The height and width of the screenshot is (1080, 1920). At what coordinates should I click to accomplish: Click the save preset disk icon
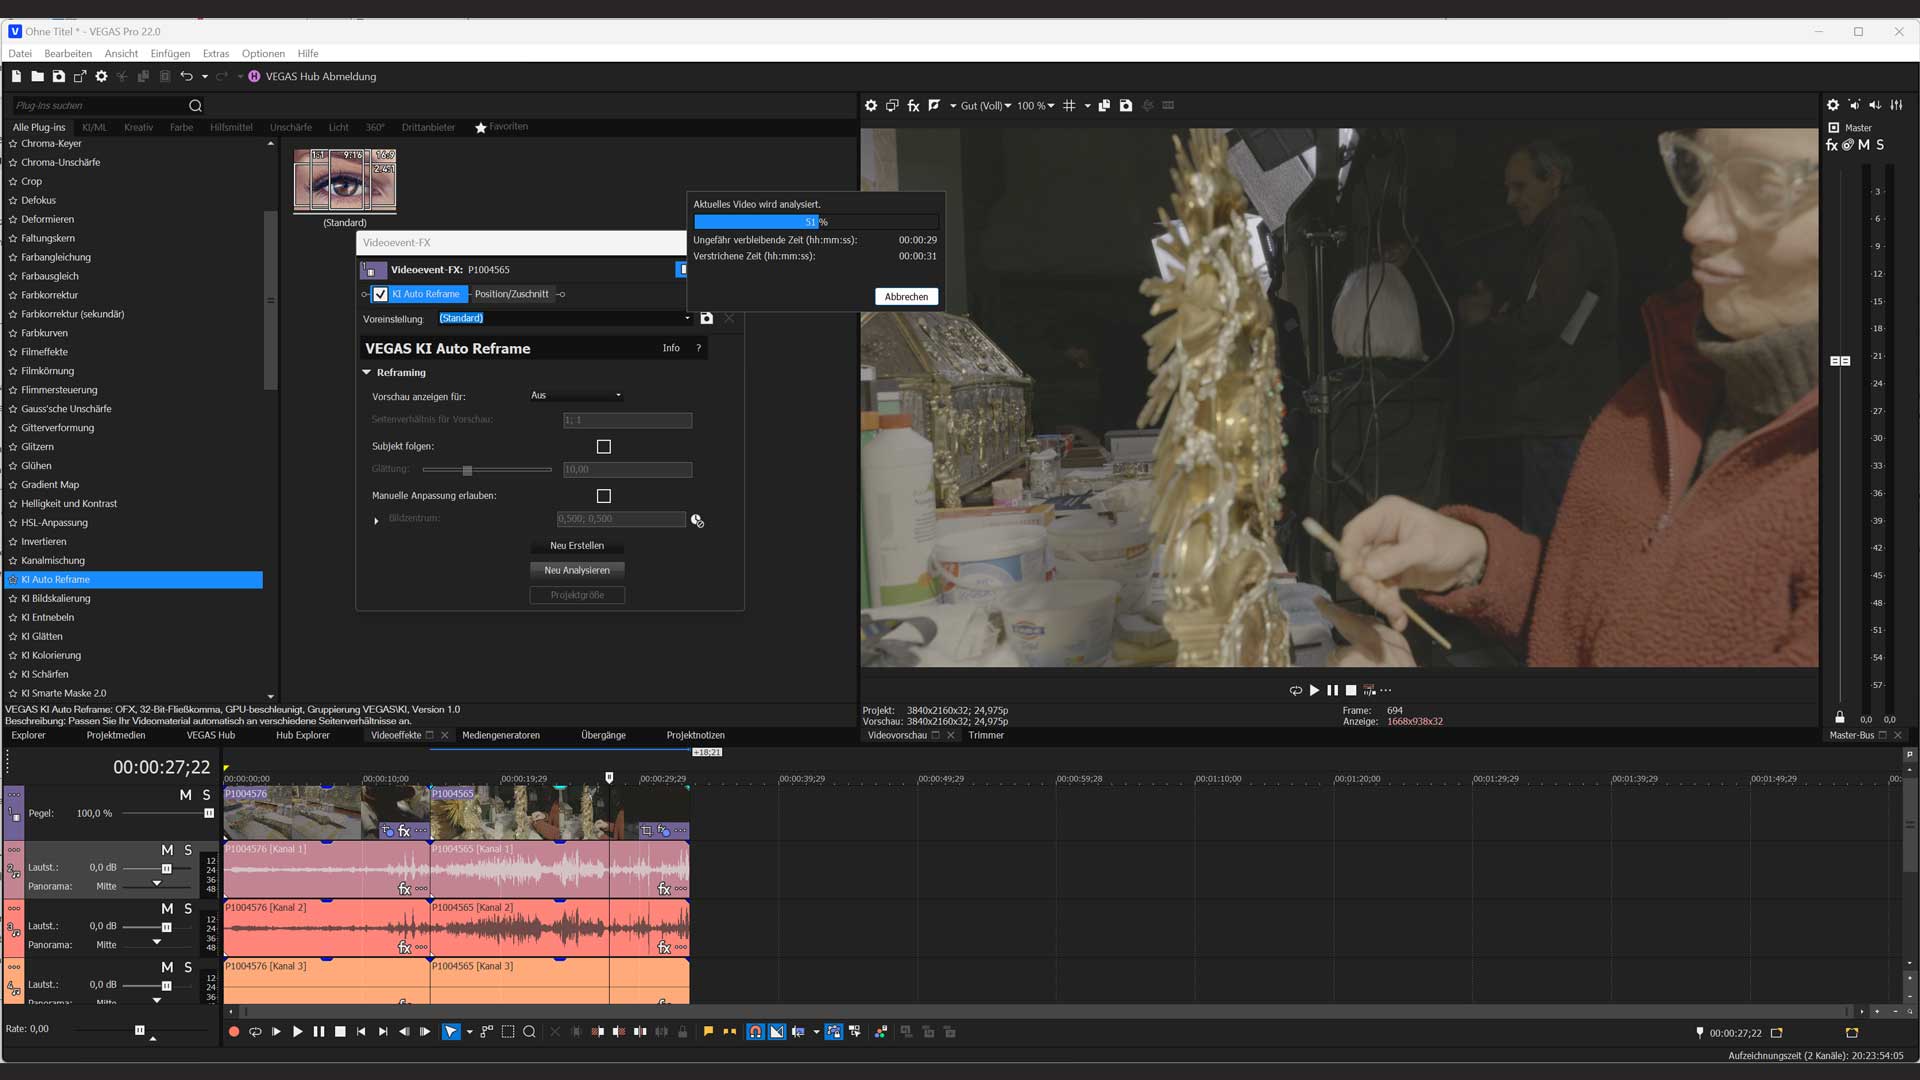[x=707, y=318]
